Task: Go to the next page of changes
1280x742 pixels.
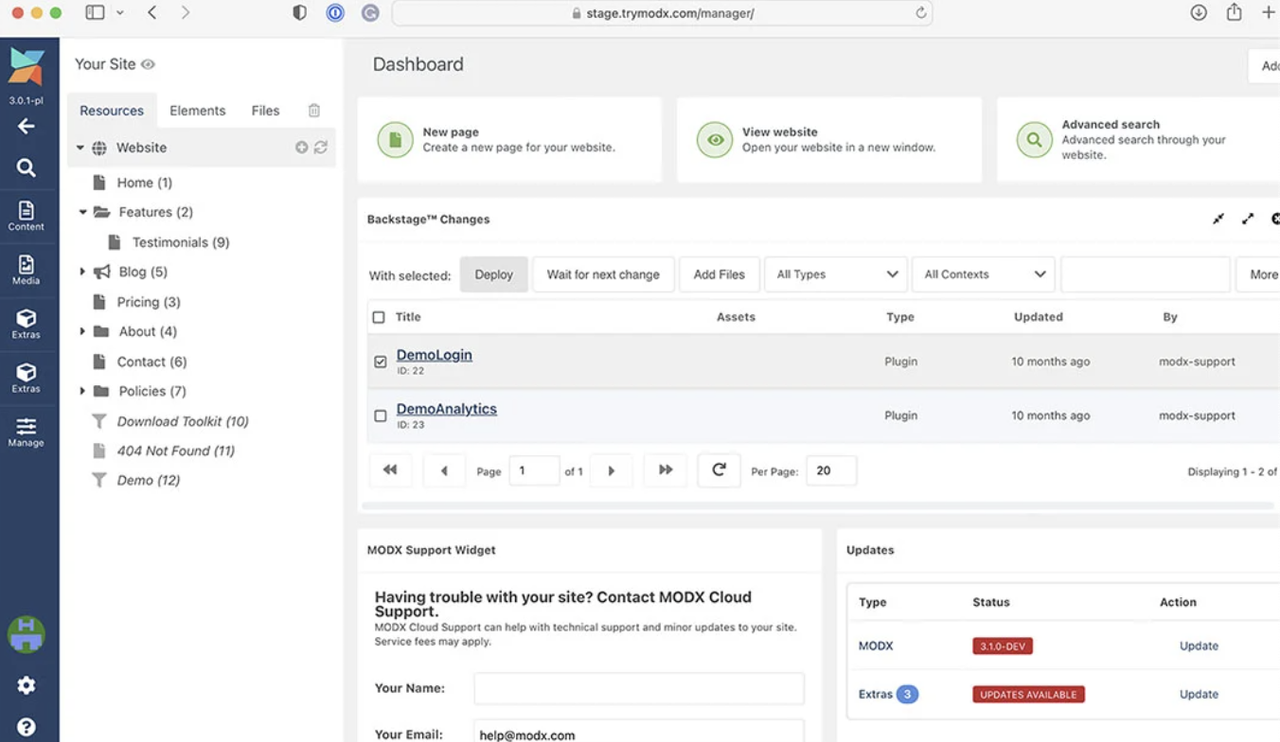Action: click(x=611, y=470)
